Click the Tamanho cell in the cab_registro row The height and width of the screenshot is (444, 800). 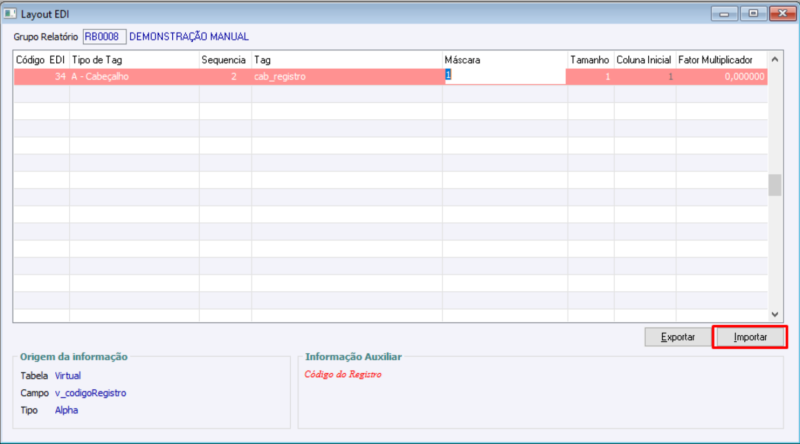point(591,77)
